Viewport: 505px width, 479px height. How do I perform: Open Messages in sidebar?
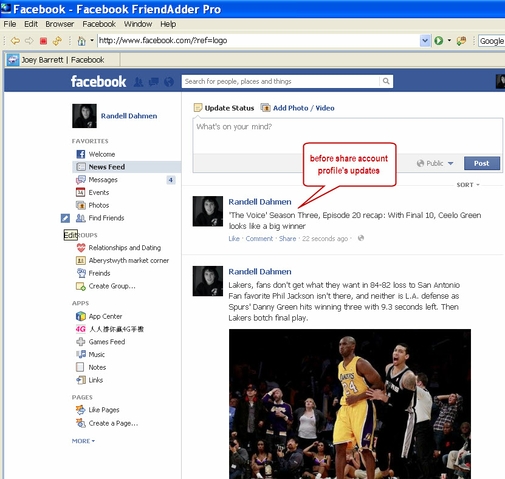(x=103, y=180)
